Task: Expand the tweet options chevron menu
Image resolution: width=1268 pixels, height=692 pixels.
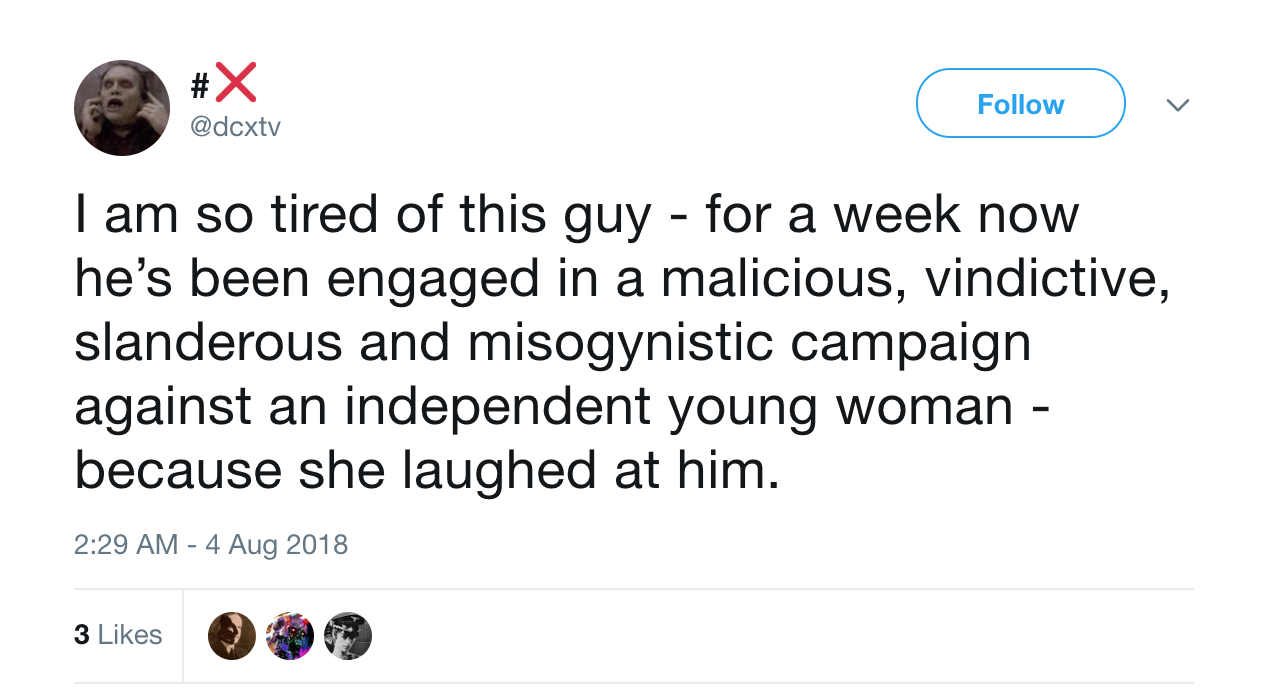Action: click(x=1178, y=105)
